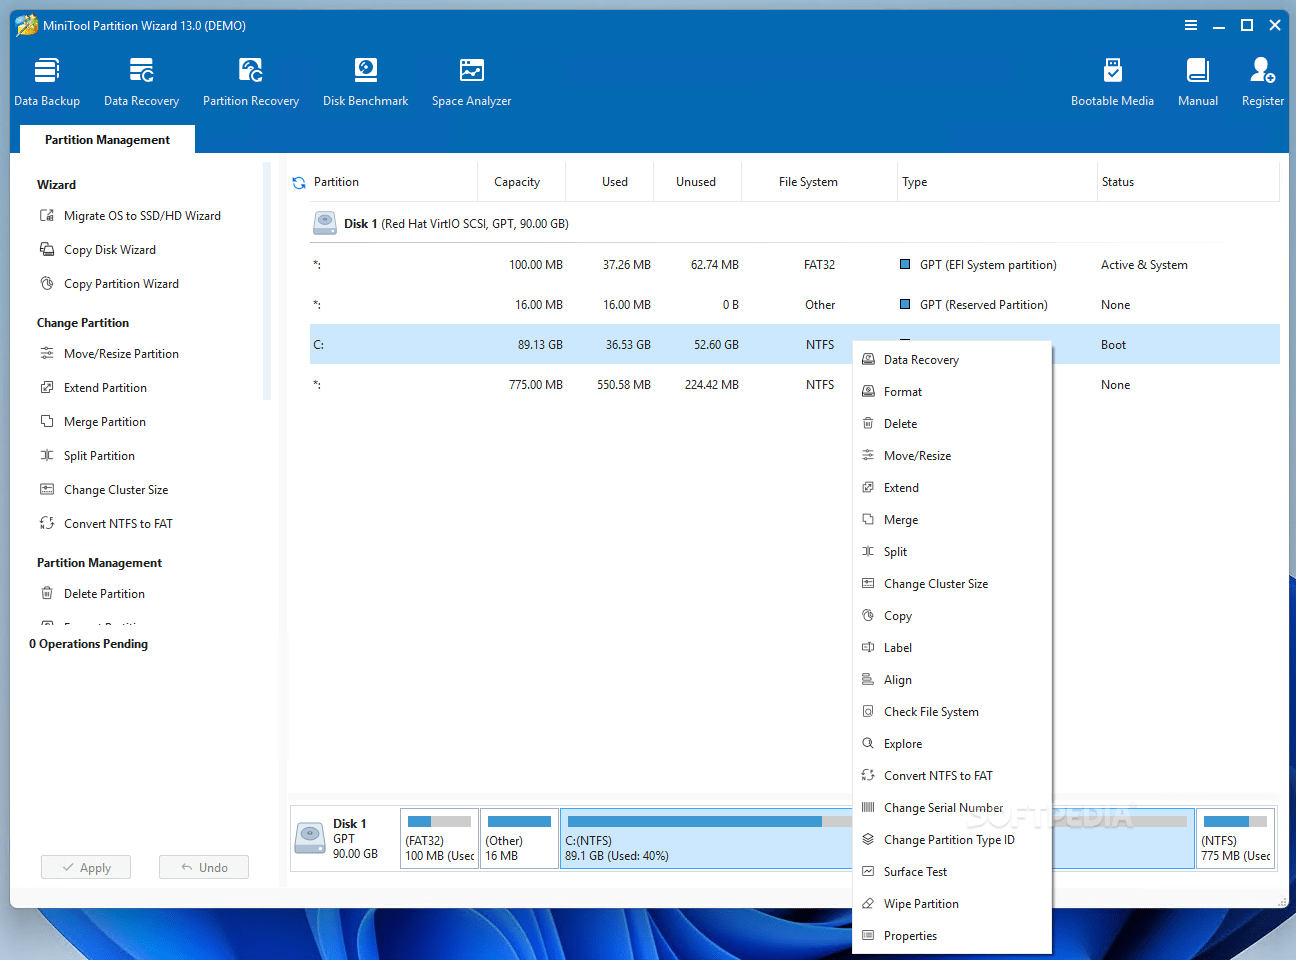This screenshot has width=1296, height=960.
Task: Click the Merge Partition sidebar icon
Action: pyautogui.click(x=47, y=422)
